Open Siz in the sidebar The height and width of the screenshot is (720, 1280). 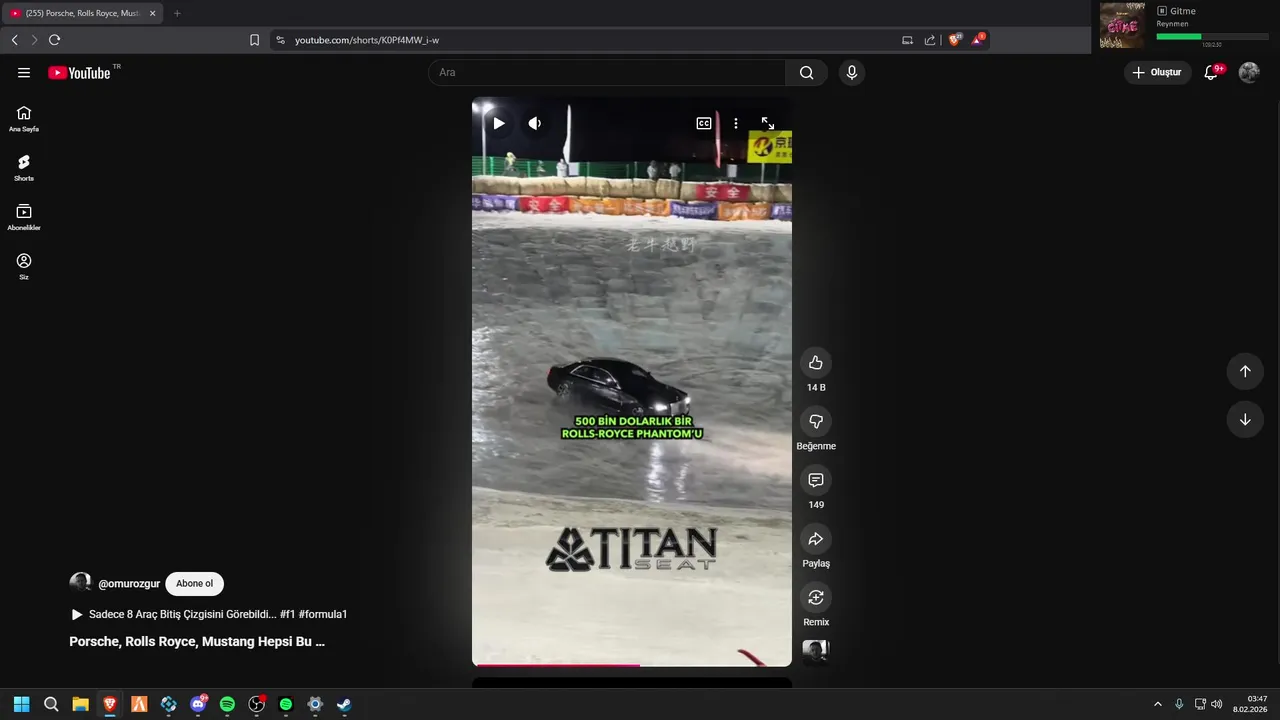tap(24, 266)
